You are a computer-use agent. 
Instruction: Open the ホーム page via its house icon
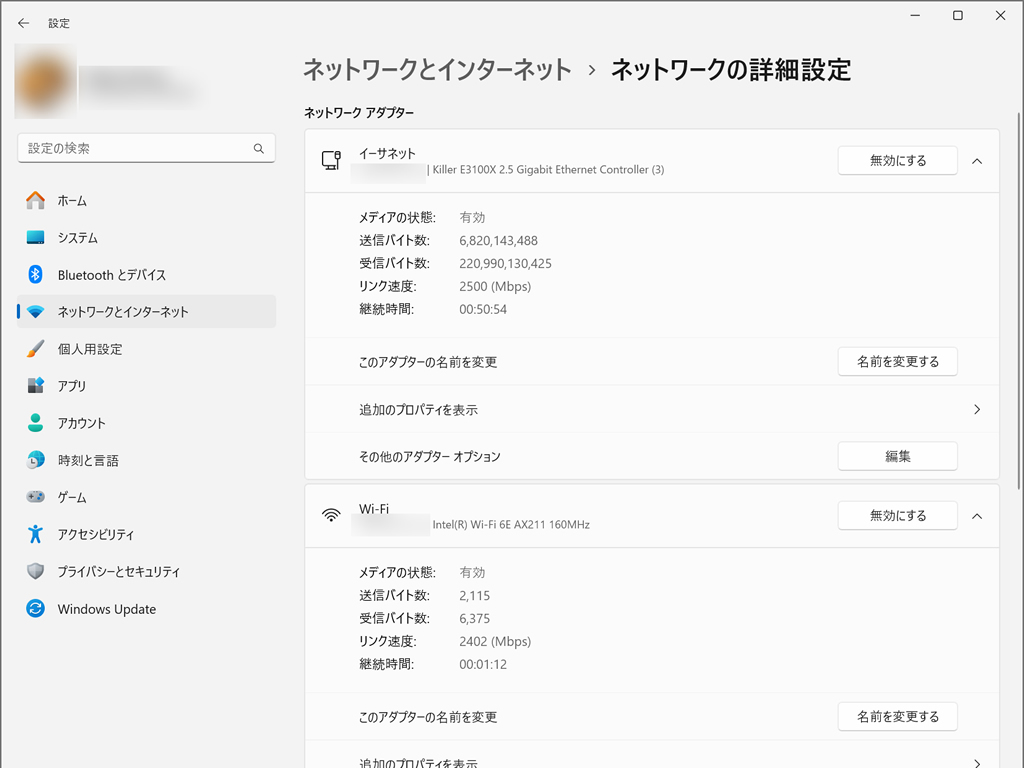[x=35, y=200]
